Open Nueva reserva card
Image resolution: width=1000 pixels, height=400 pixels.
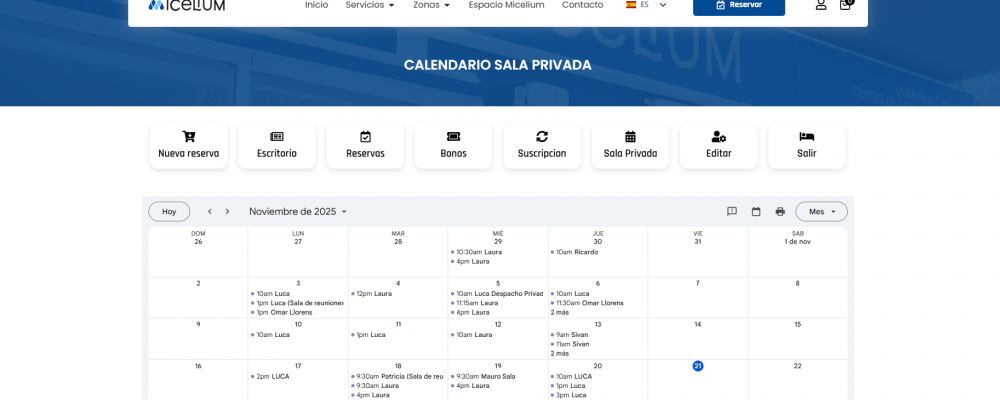(189, 145)
